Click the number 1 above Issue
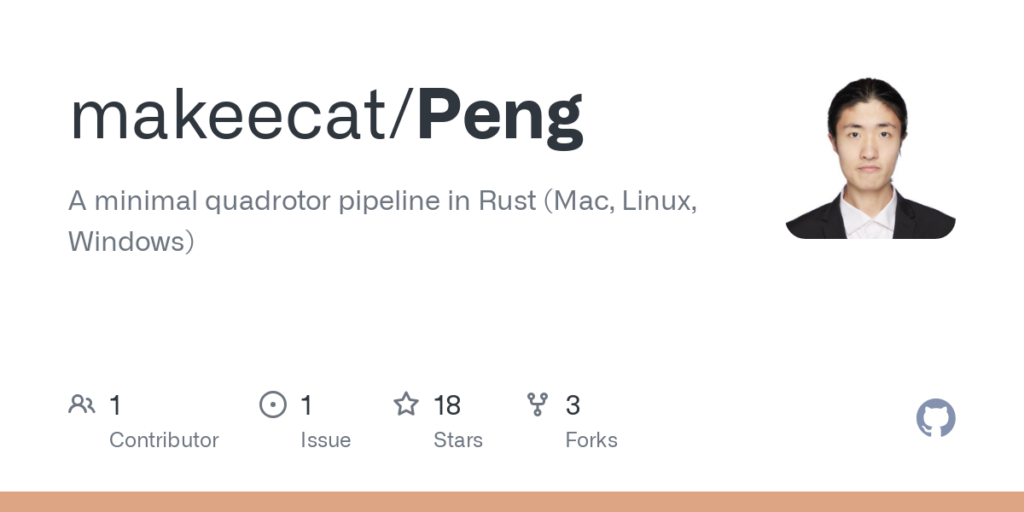 pos(307,405)
